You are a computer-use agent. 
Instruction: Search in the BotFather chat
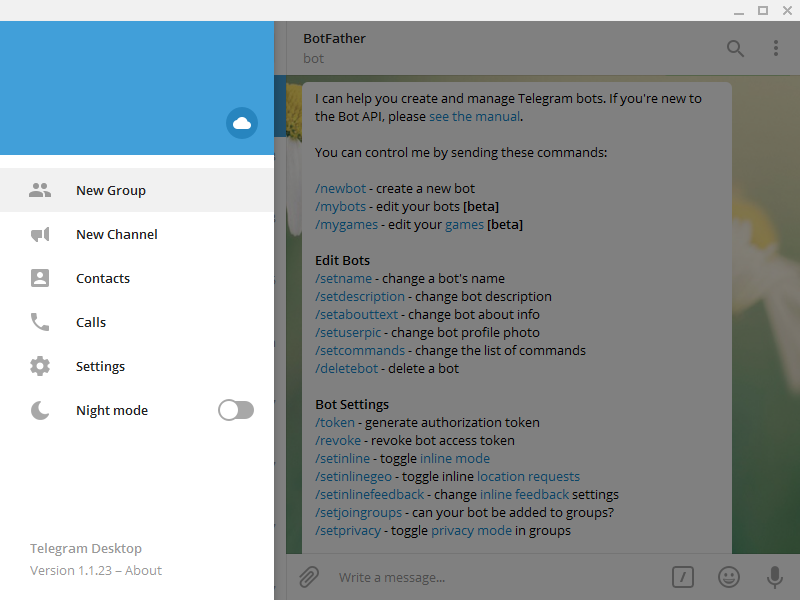point(735,48)
